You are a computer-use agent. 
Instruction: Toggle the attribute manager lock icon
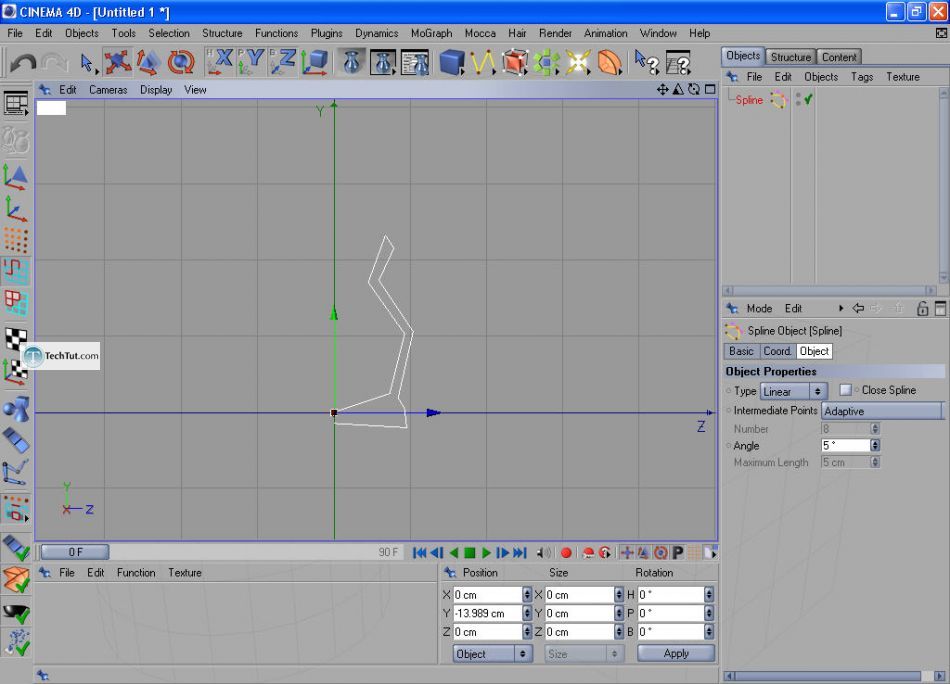tap(922, 308)
